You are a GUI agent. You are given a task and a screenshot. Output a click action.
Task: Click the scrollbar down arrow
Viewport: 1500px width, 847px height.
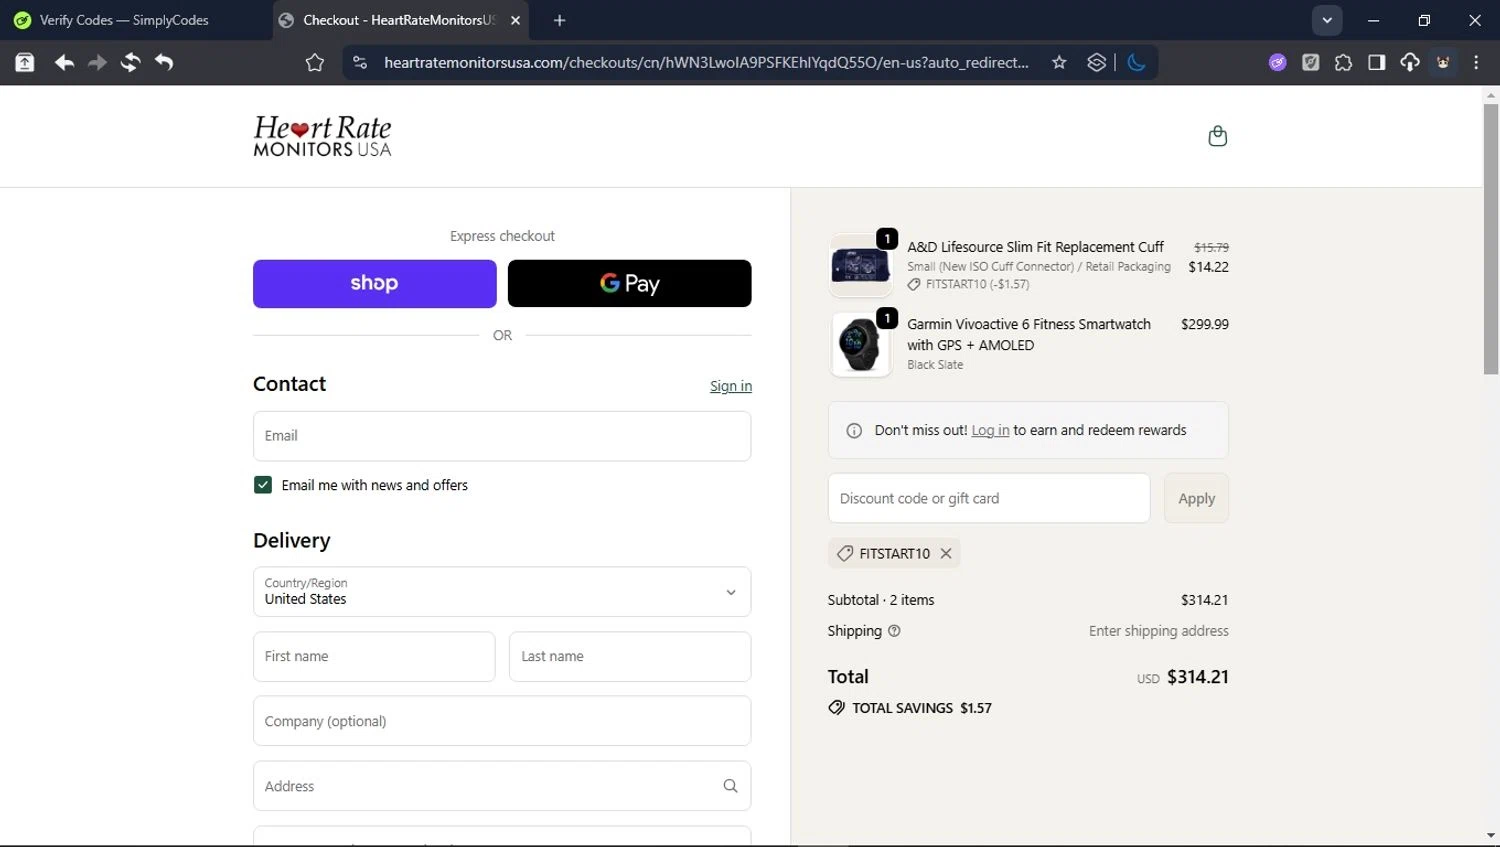(1491, 836)
